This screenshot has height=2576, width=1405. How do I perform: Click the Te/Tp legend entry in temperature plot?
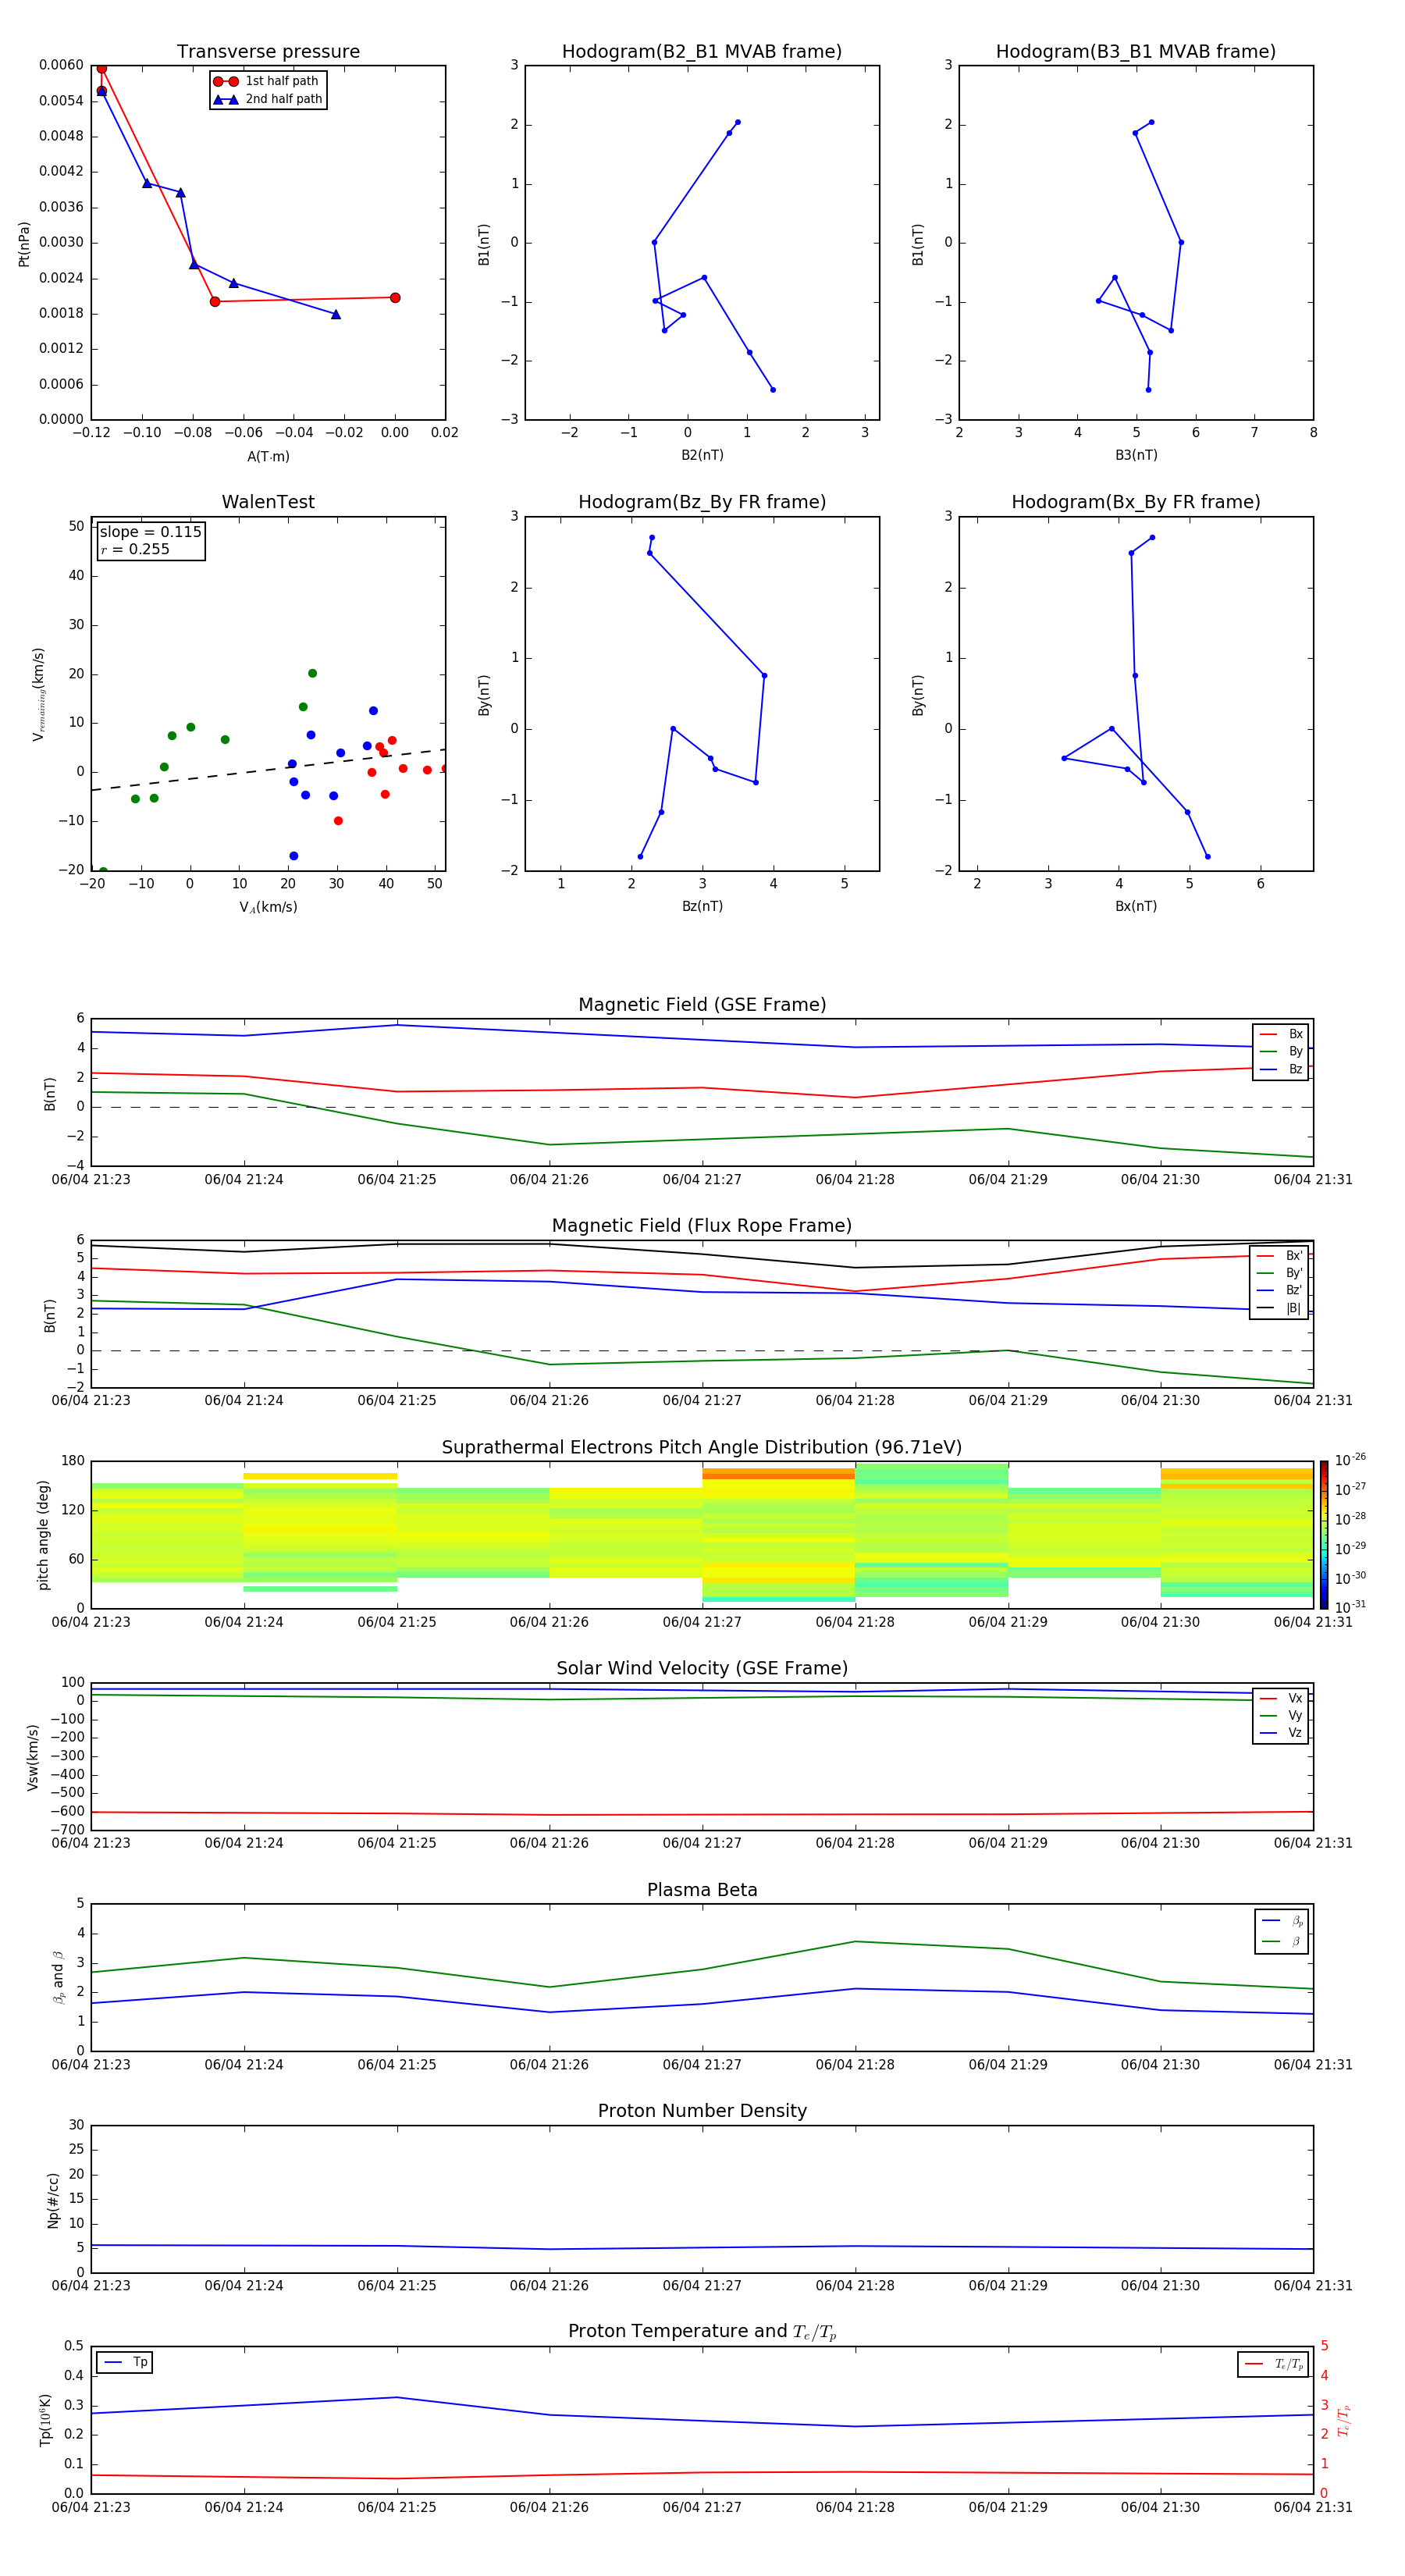click(1273, 2365)
